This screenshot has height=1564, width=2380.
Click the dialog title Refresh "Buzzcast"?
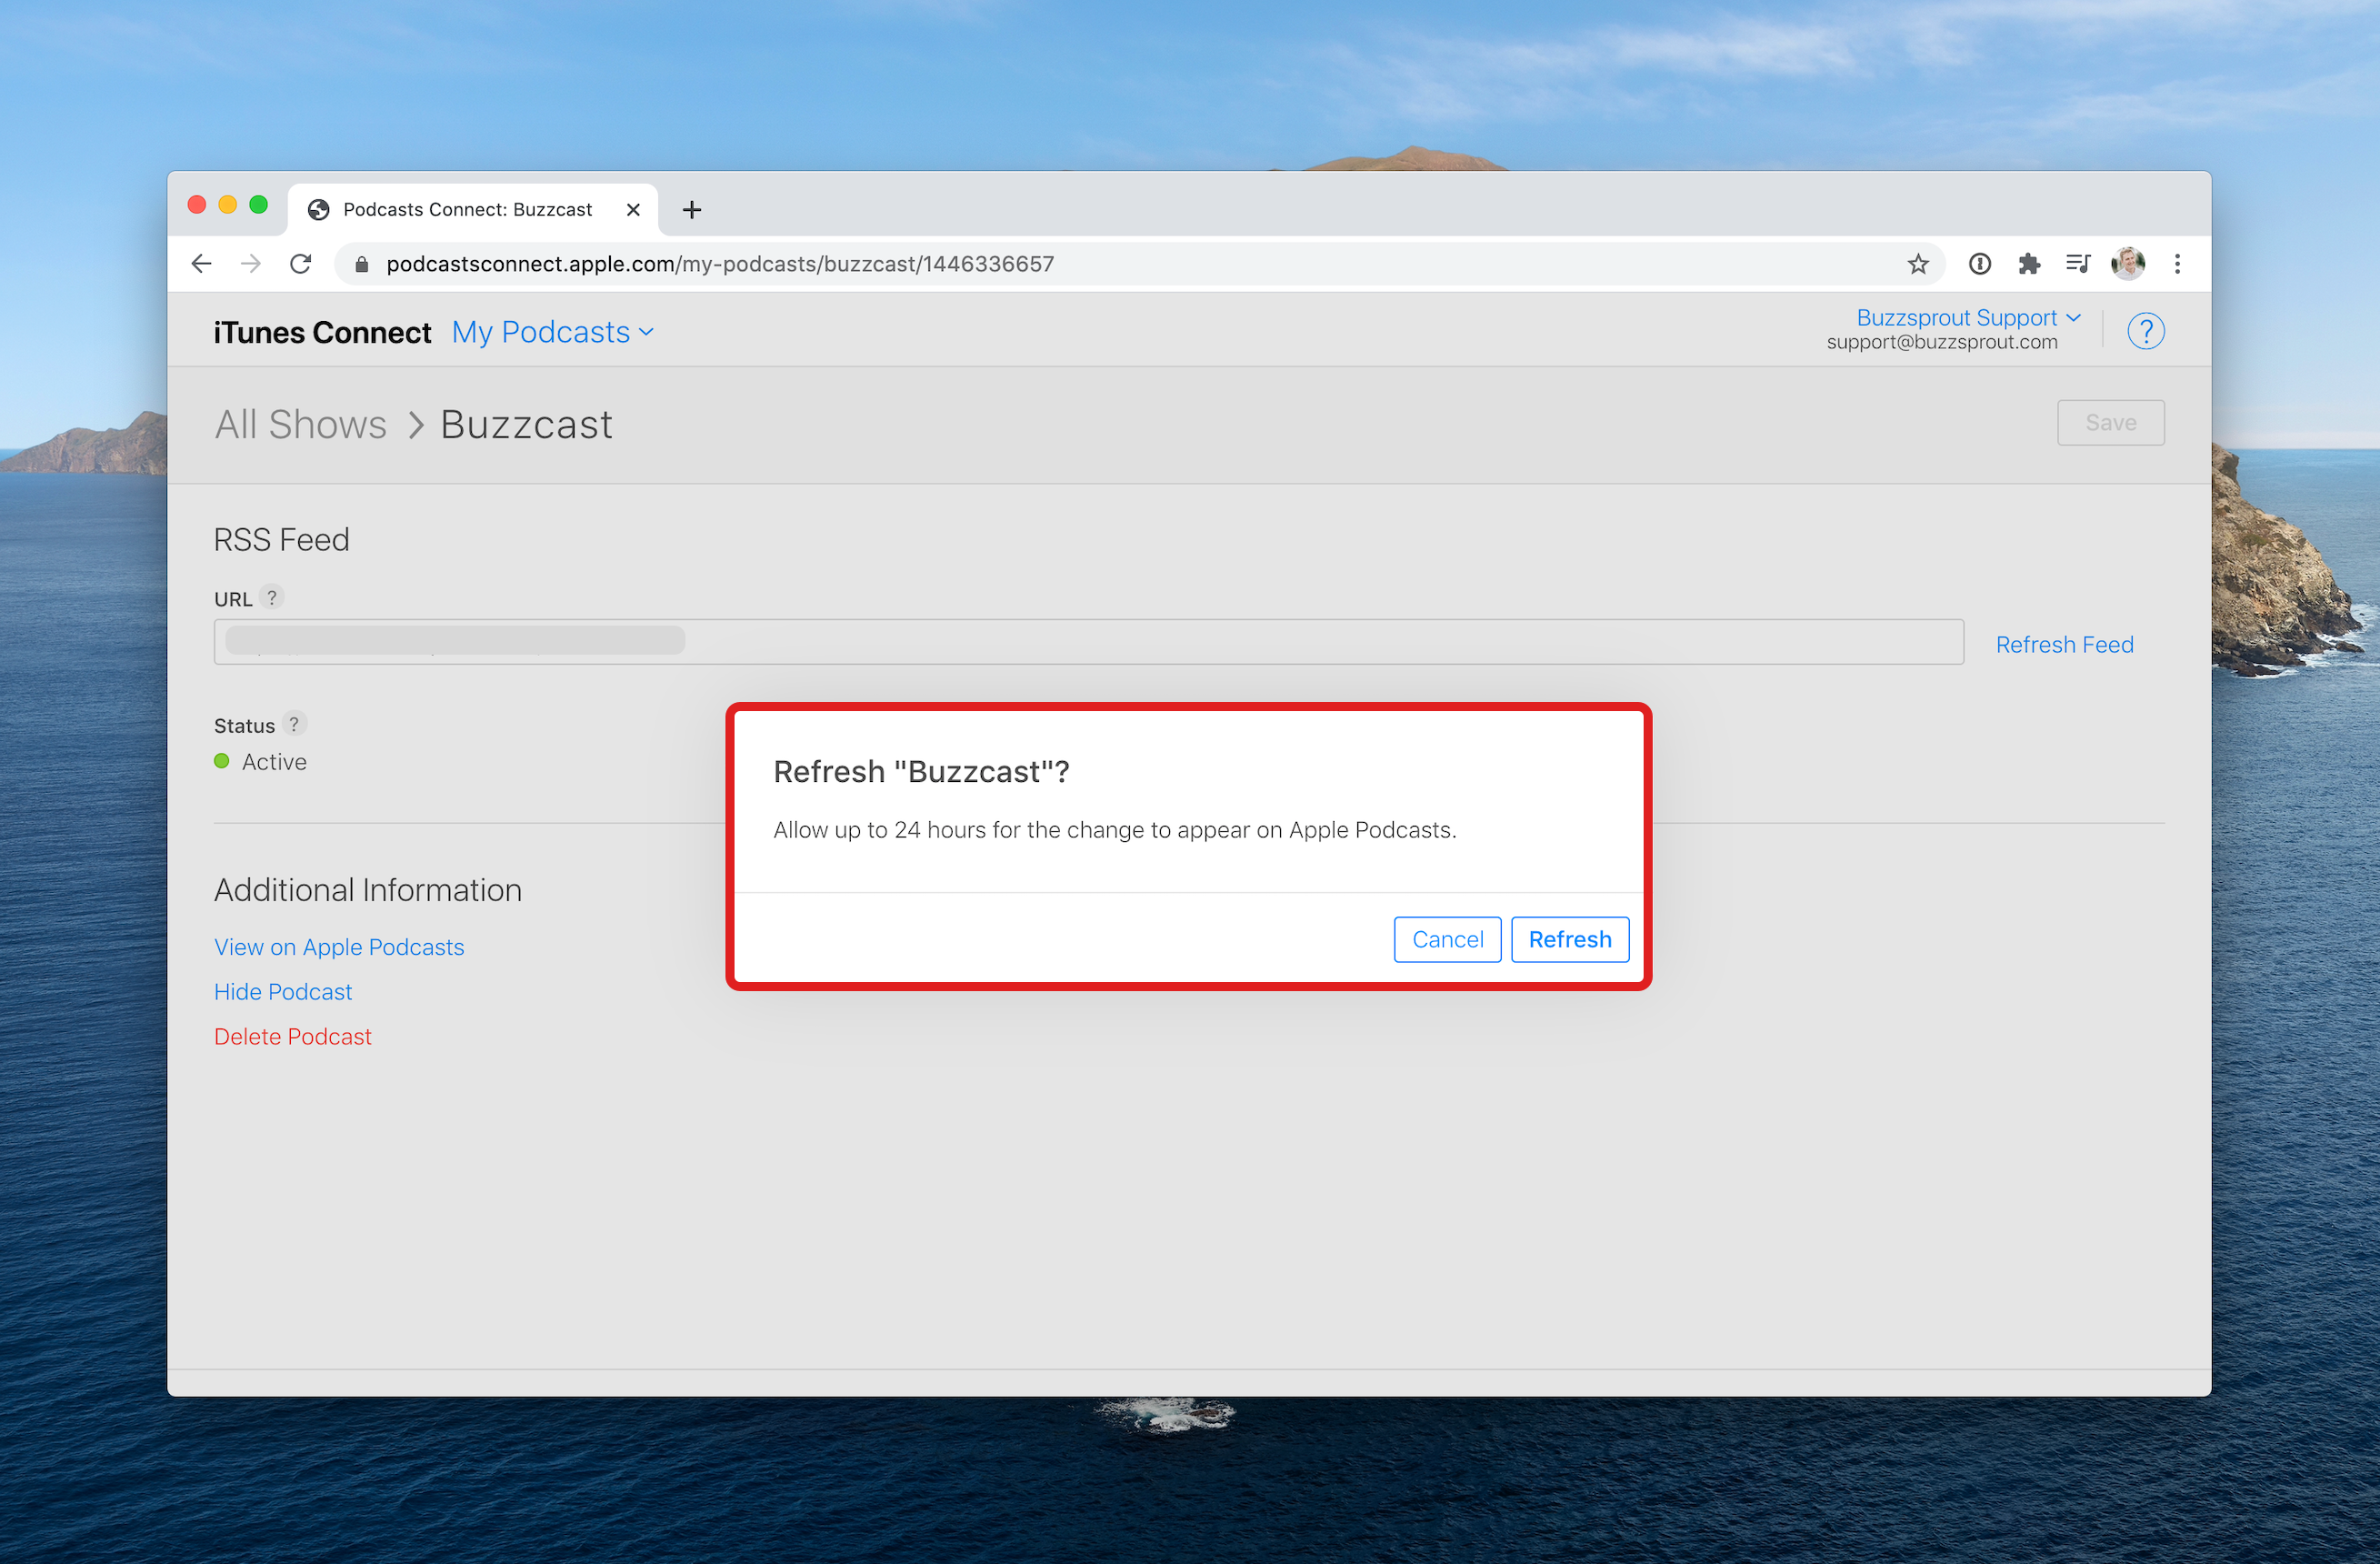coord(921,772)
